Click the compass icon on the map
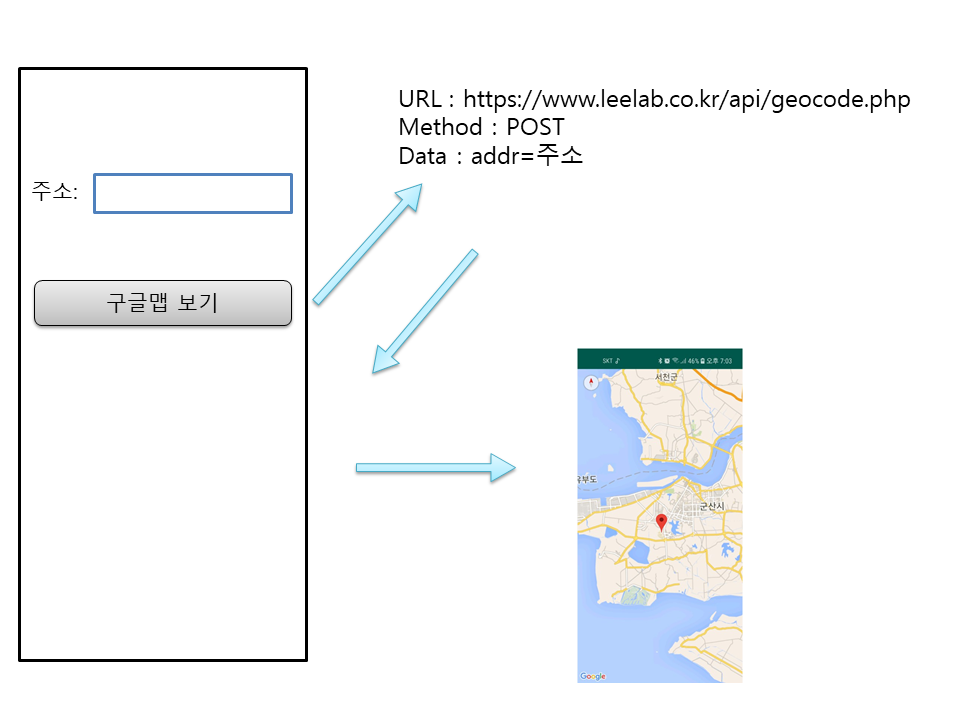 pyautogui.click(x=590, y=381)
